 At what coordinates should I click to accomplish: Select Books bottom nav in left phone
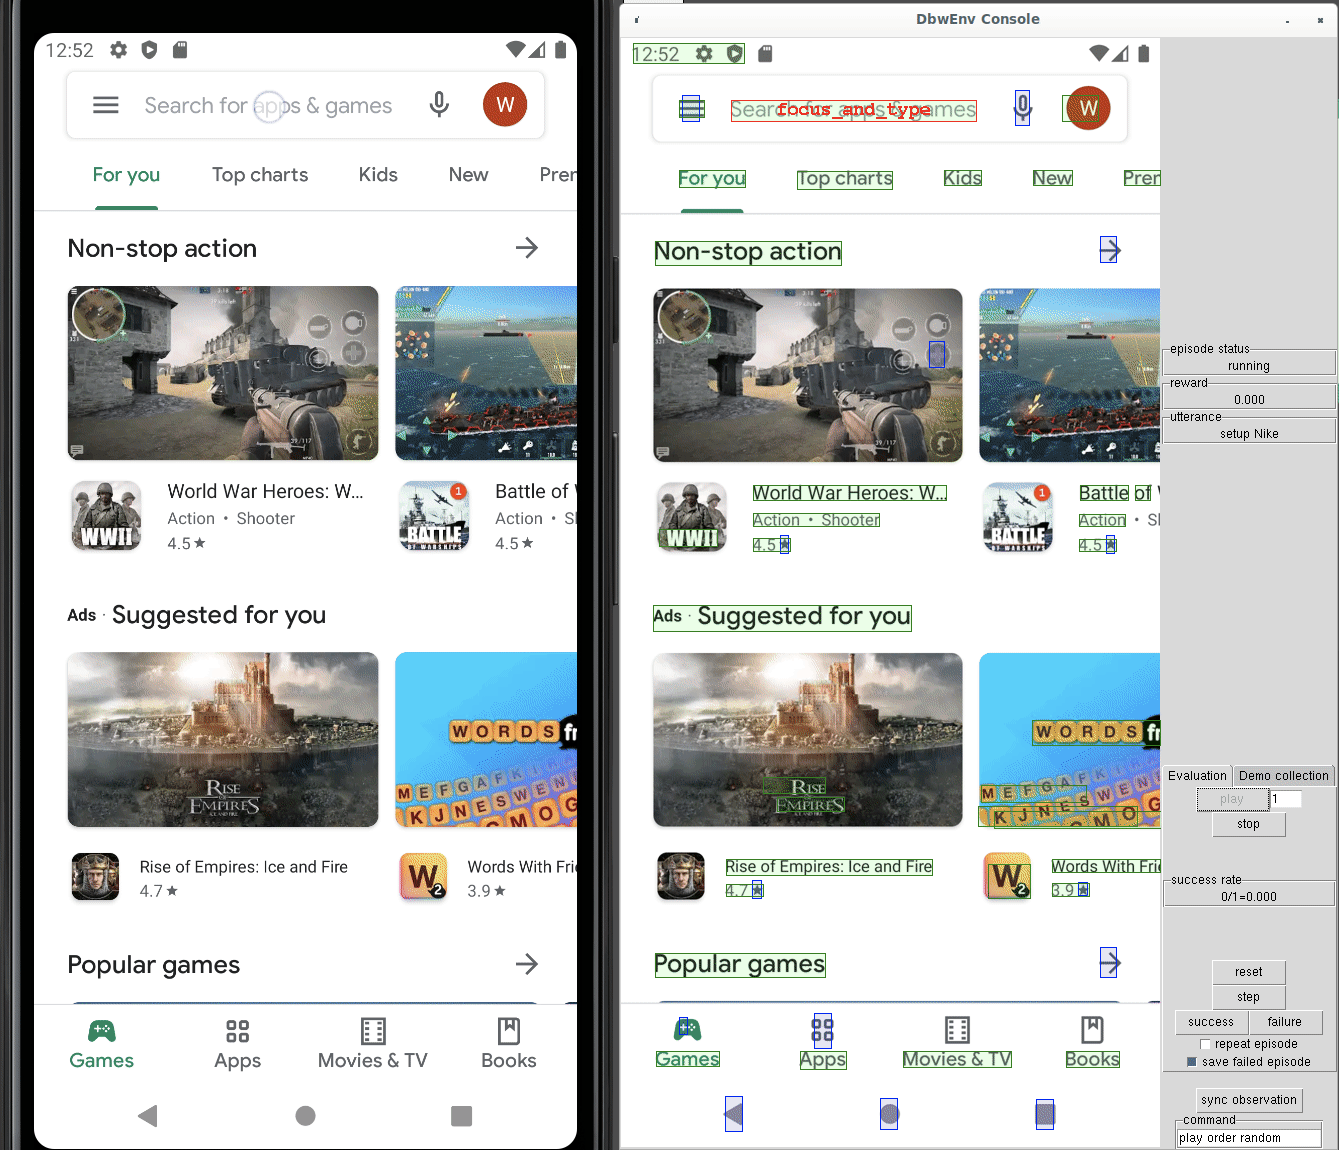point(509,1045)
